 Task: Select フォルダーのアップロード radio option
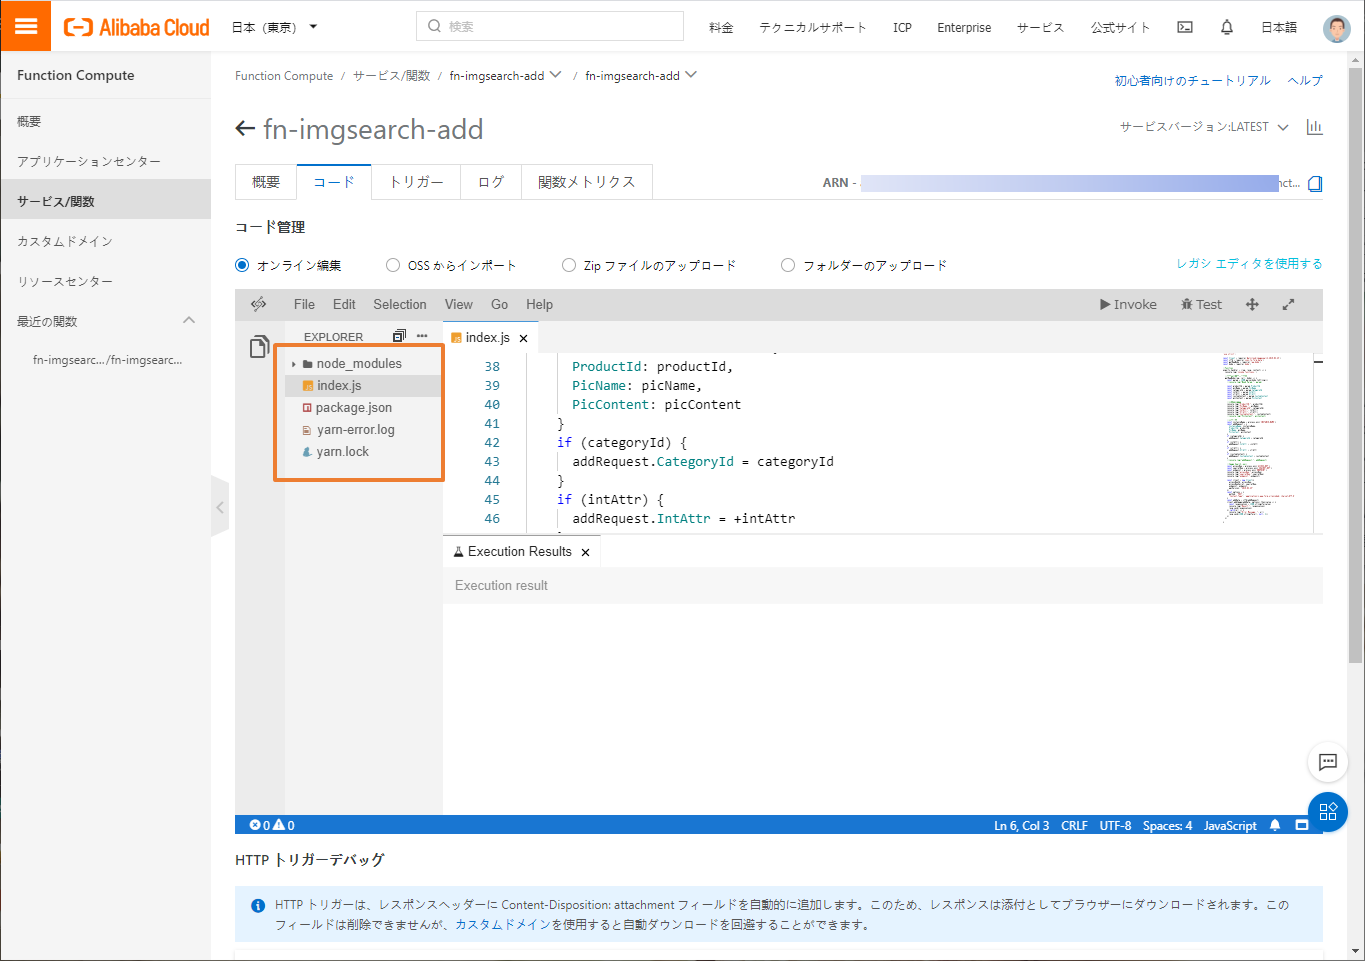point(788,265)
